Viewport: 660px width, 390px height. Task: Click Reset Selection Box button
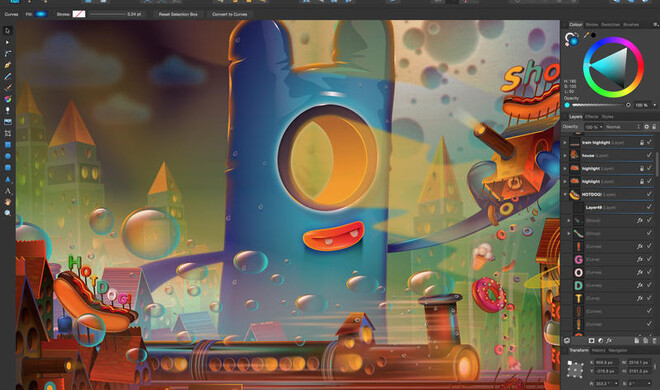178,14
